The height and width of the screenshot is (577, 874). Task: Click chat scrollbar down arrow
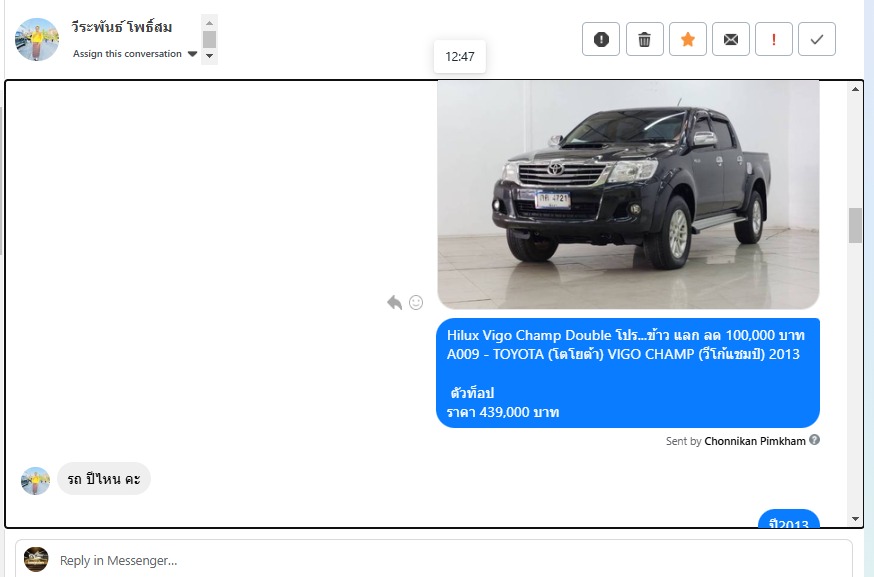tap(855, 518)
